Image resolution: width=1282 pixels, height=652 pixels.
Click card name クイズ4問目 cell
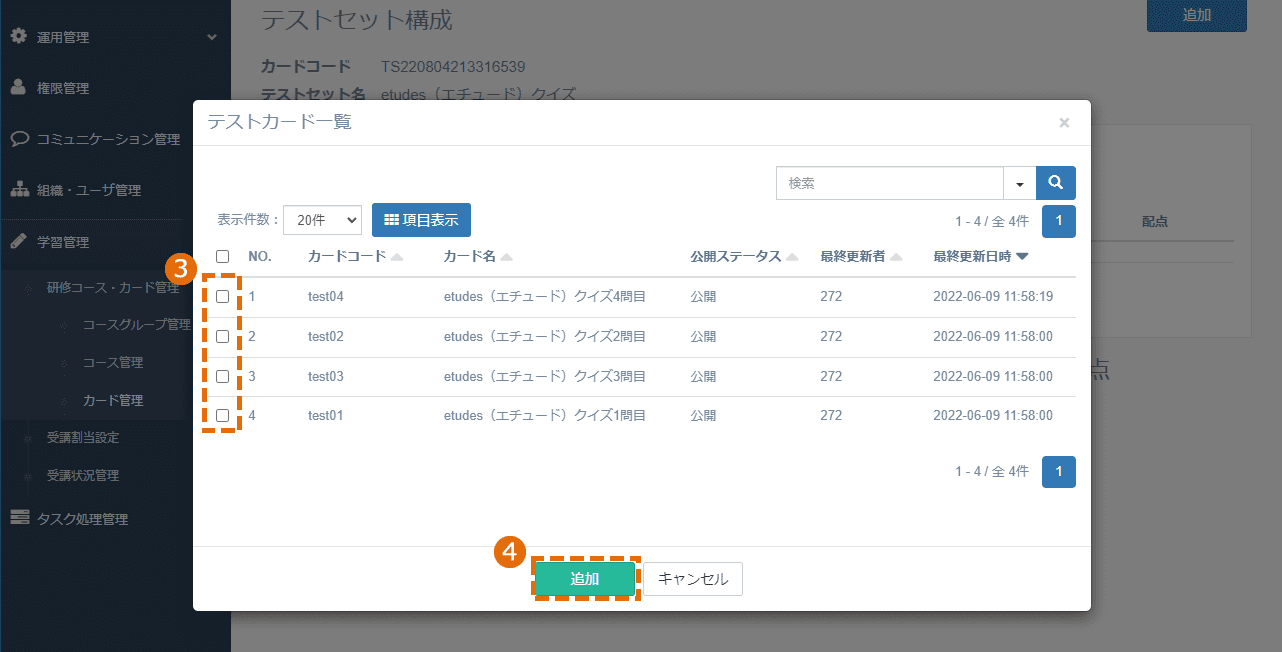545,296
